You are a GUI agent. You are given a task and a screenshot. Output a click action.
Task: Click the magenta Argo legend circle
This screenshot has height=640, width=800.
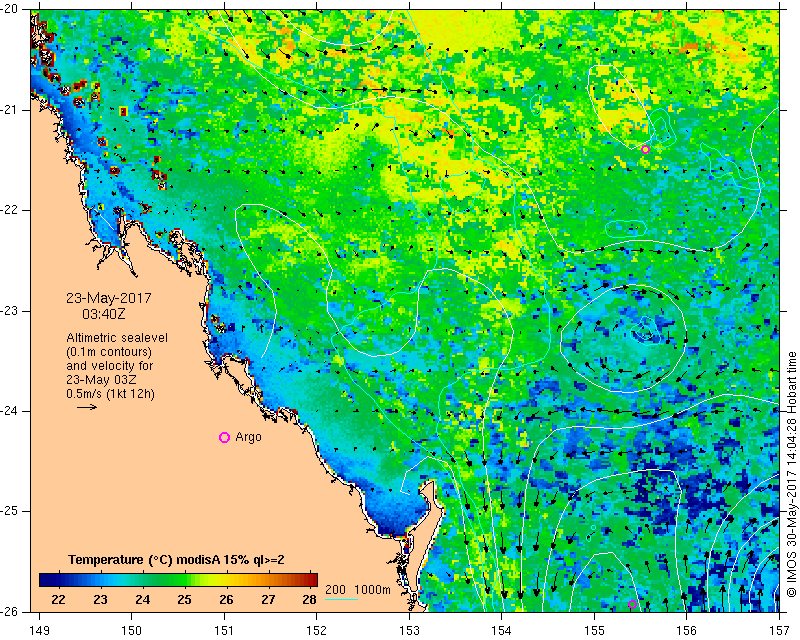224,437
